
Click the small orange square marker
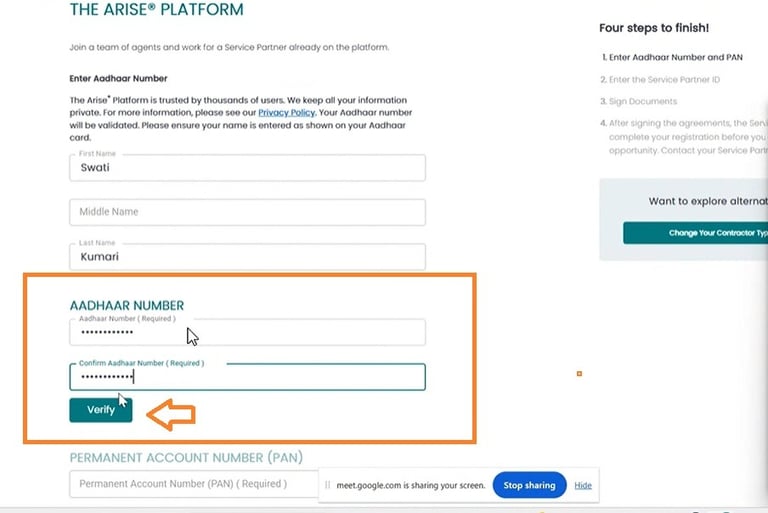point(579,374)
